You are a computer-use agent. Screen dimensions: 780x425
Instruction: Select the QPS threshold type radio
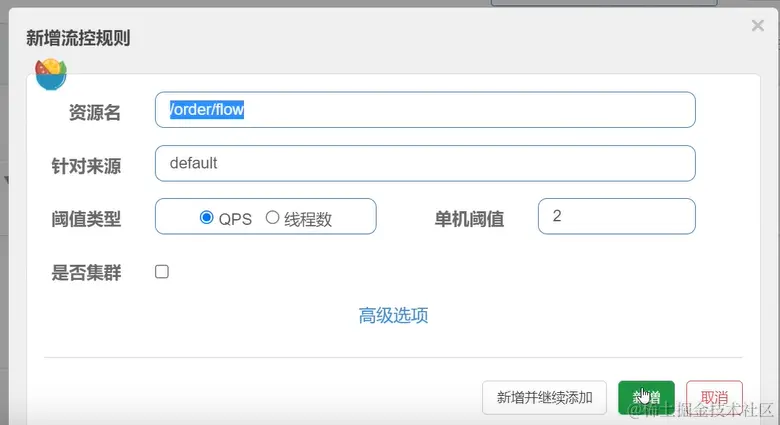point(206,217)
